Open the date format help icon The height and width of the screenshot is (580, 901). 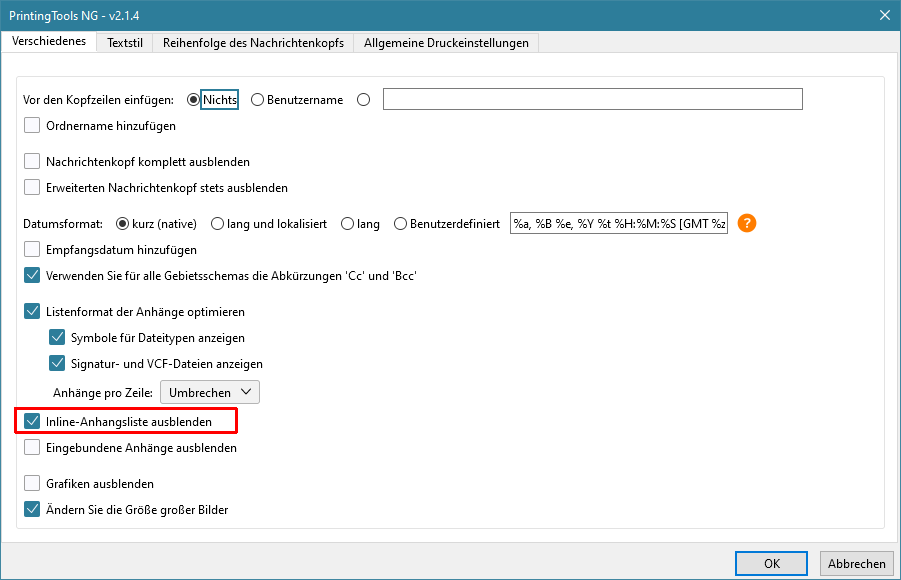point(746,223)
